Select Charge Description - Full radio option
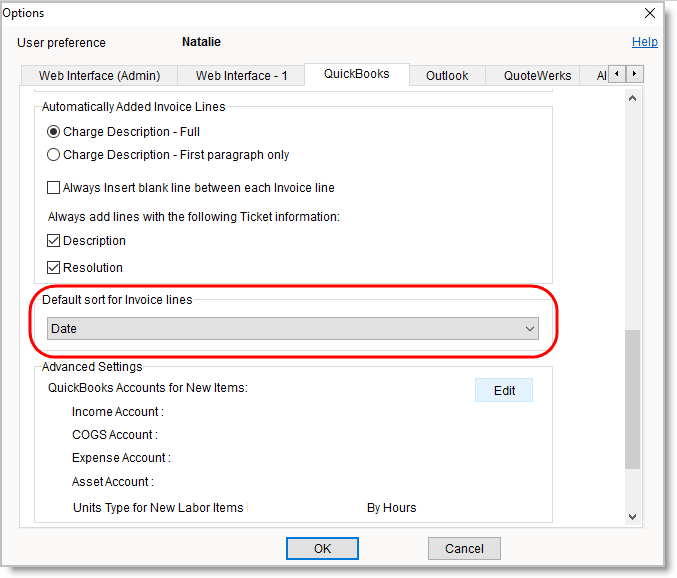The width and height of the screenshot is (677, 578). 54,132
